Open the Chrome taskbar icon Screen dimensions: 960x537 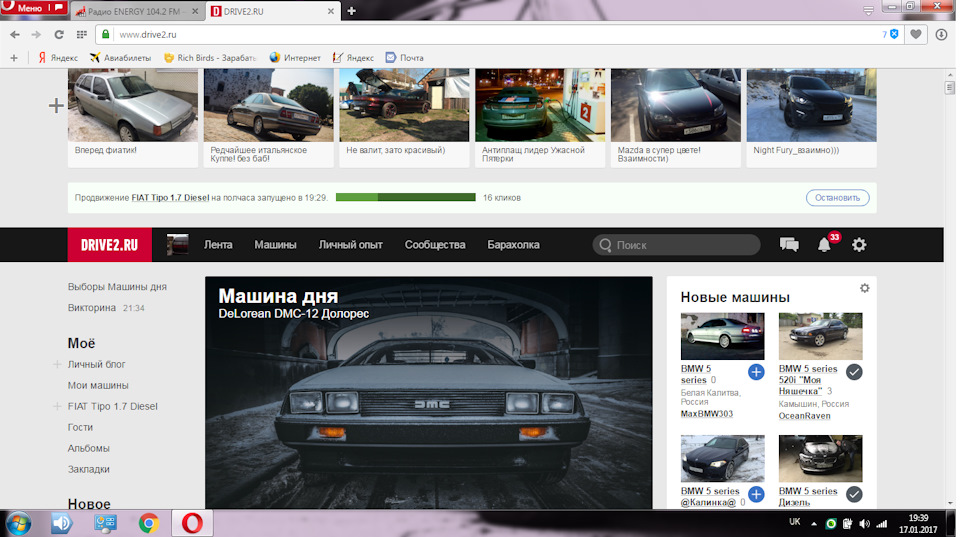click(x=148, y=524)
